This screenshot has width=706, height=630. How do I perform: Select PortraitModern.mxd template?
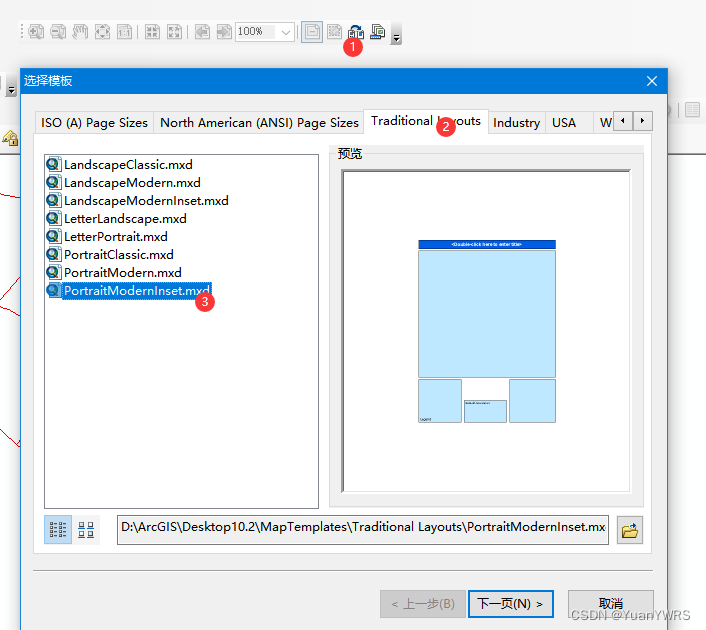click(123, 272)
